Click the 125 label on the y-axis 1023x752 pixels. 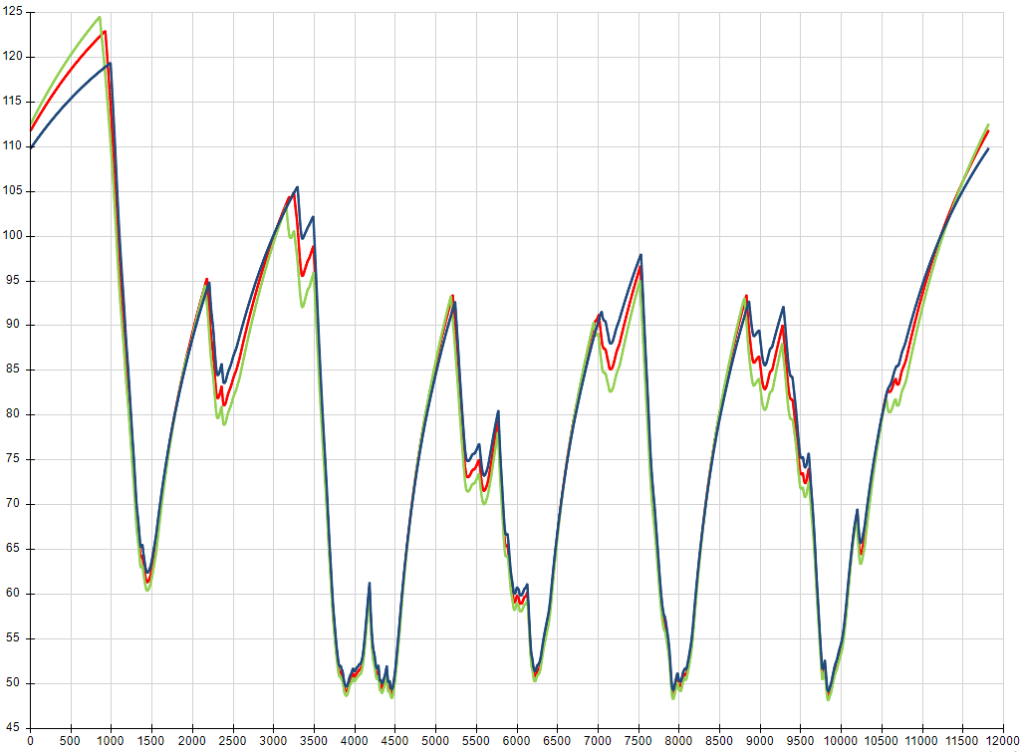coord(14,13)
